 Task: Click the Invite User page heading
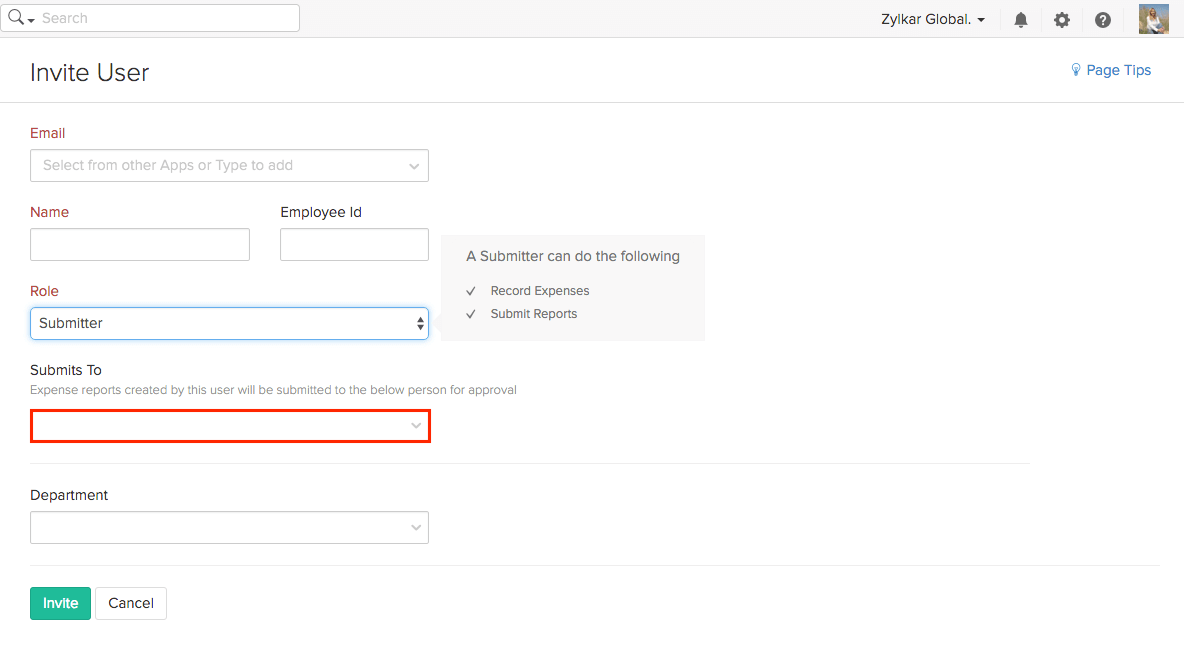(x=89, y=72)
